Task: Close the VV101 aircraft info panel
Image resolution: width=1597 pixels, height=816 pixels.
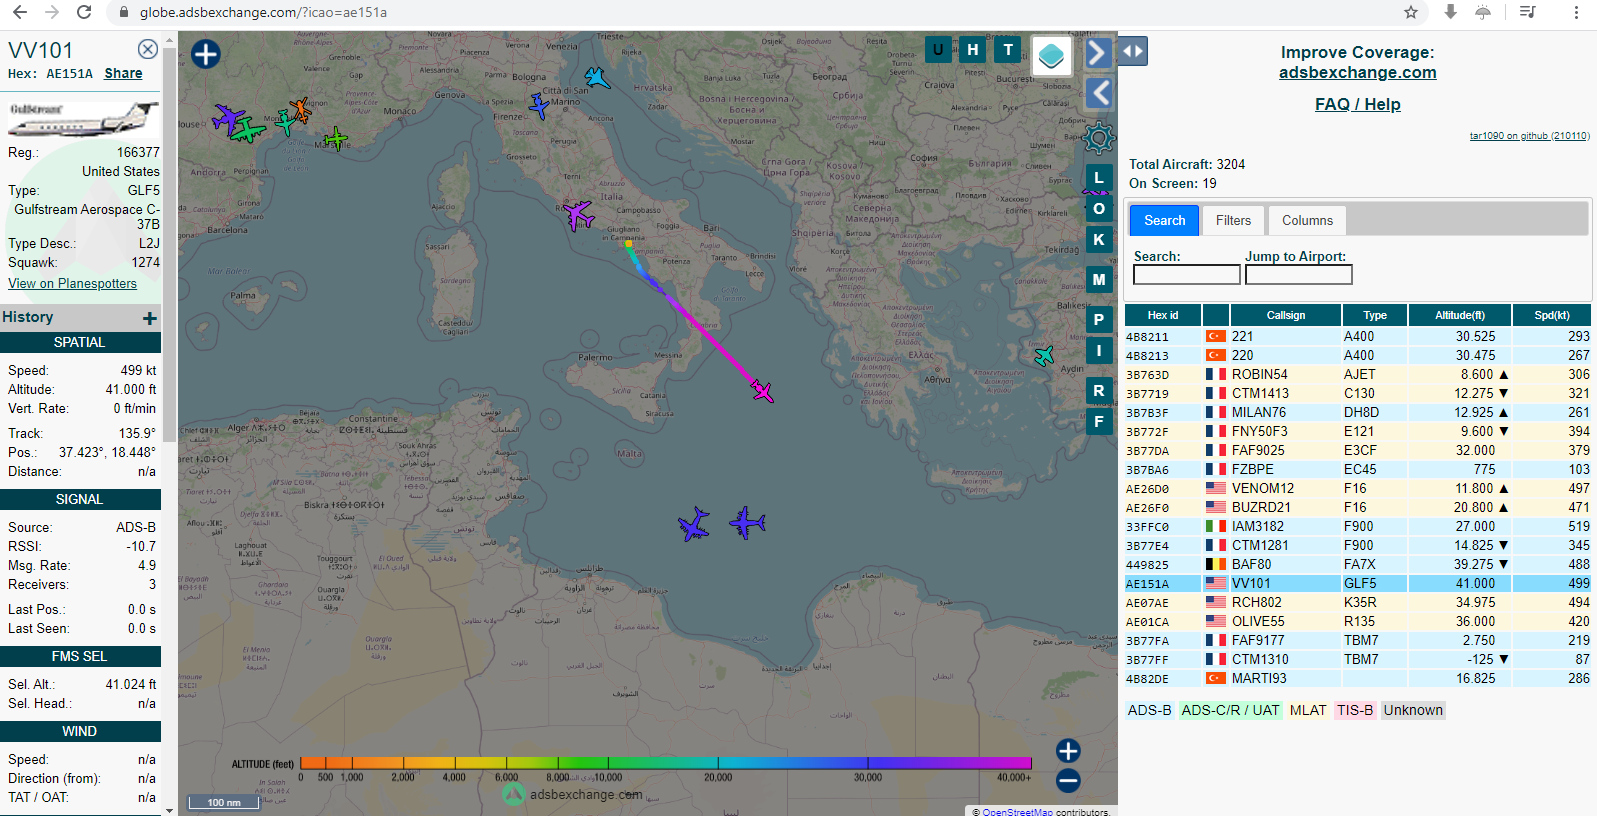Action: [147, 49]
